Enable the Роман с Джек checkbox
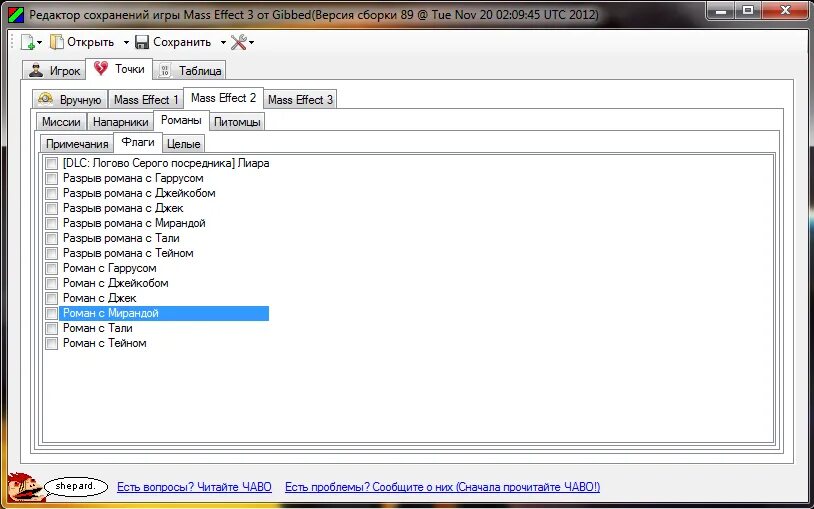The image size is (814, 509). point(51,299)
